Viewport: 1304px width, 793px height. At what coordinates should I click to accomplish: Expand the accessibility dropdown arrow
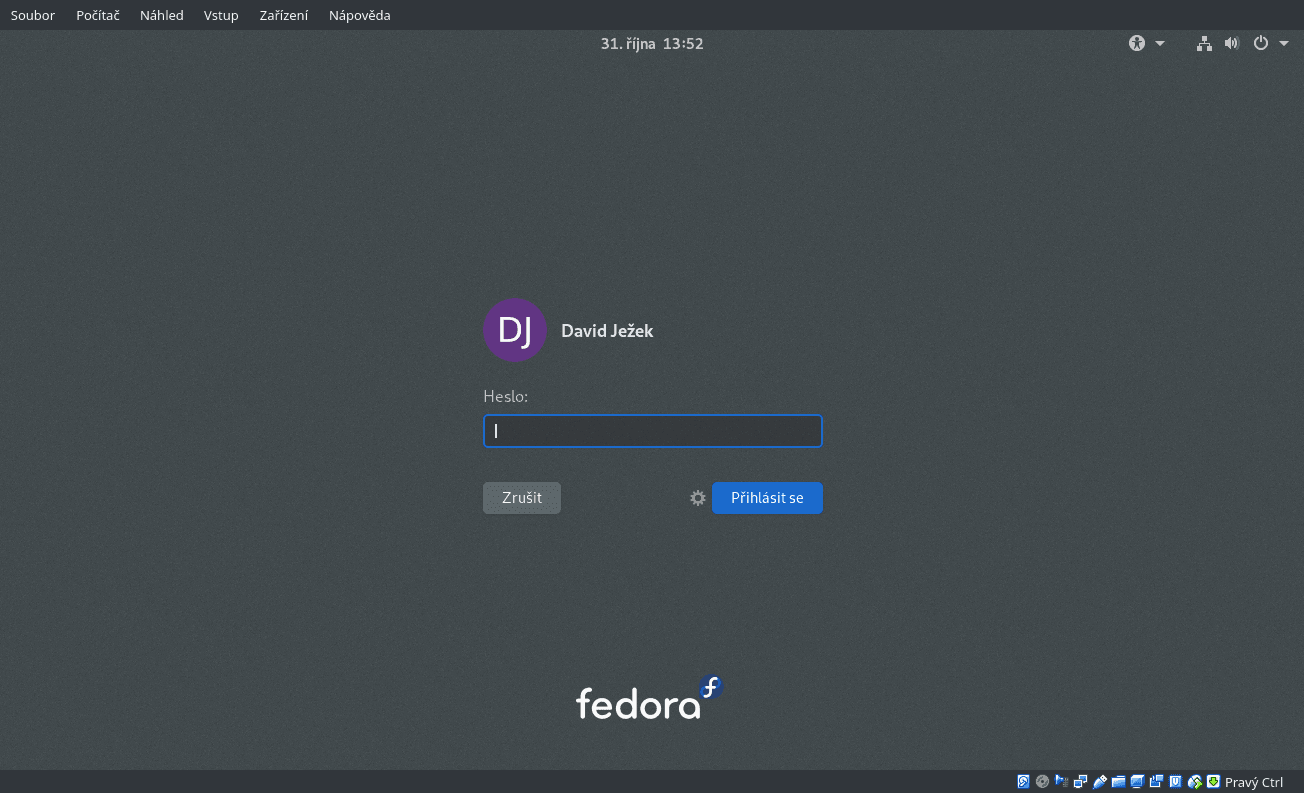[x=1158, y=43]
